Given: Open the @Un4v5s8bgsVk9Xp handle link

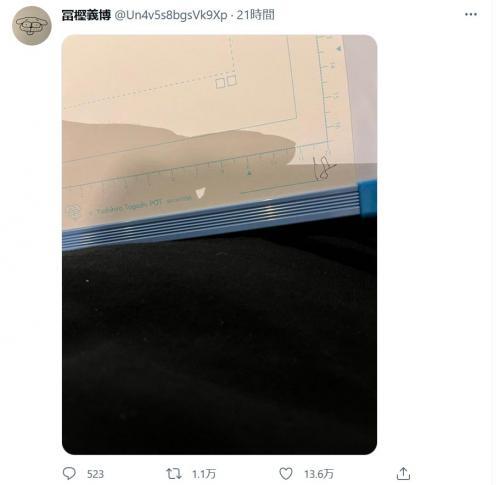Looking at the screenshot, I should [171, 15].
